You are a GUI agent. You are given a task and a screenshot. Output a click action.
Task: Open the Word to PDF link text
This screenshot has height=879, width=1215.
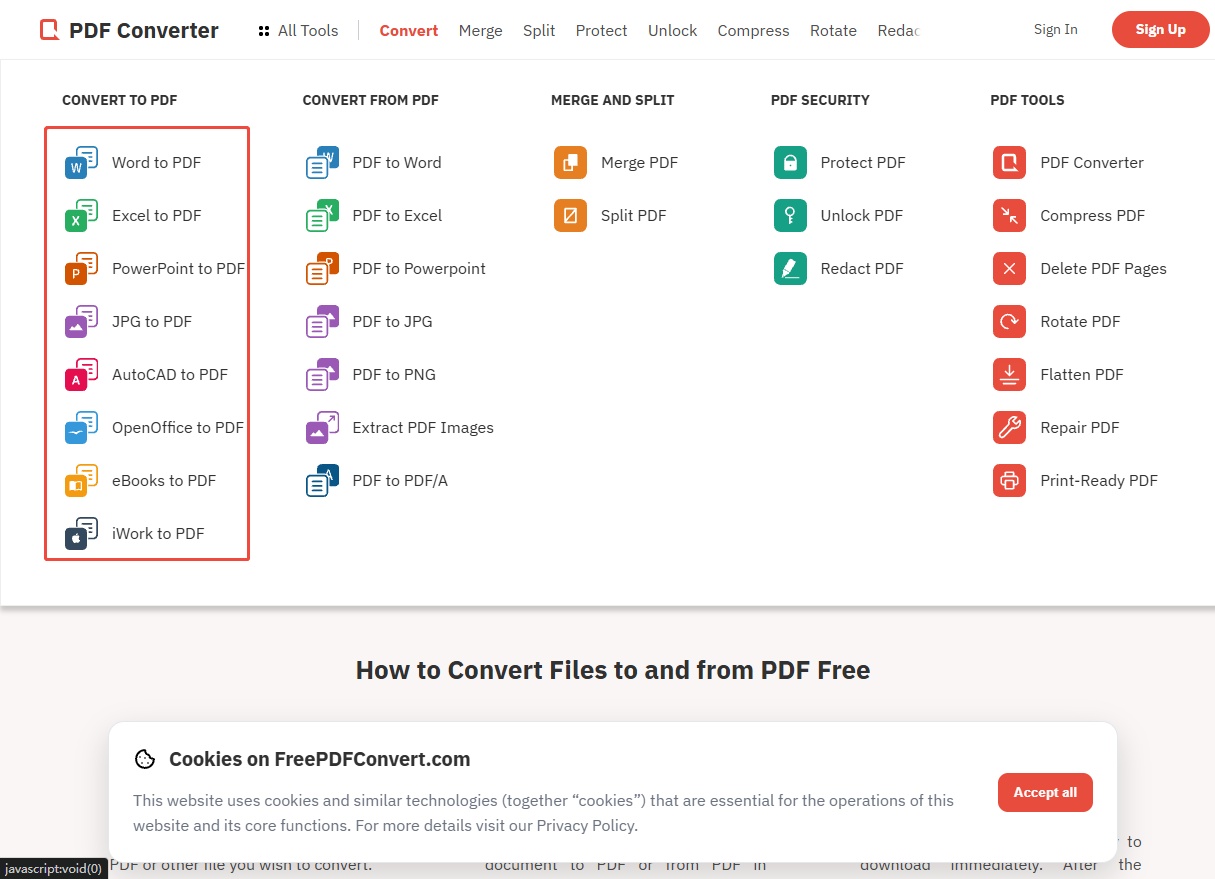click(x=156, y=162)
